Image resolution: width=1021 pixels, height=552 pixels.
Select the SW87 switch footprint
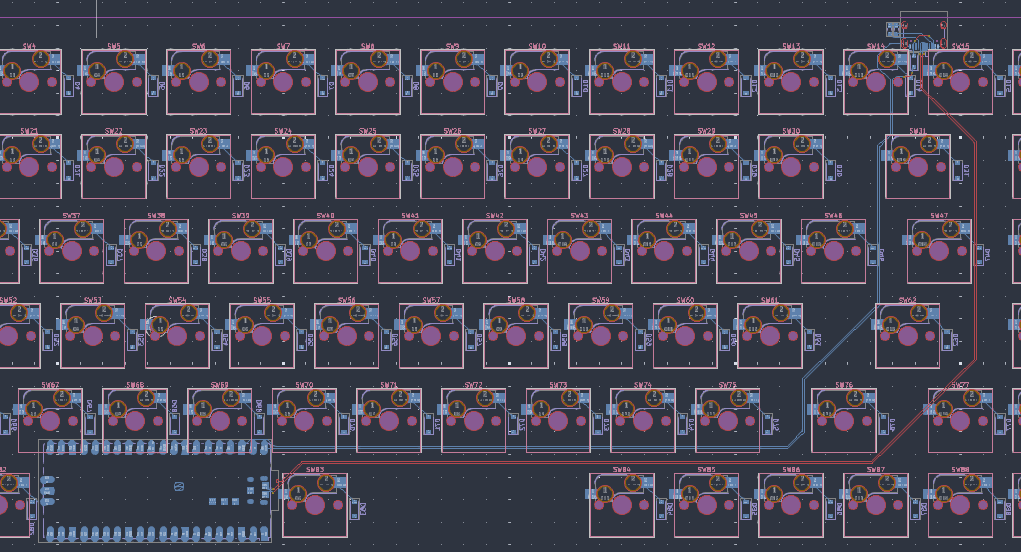pyautogui.click(x=876, y=505)
